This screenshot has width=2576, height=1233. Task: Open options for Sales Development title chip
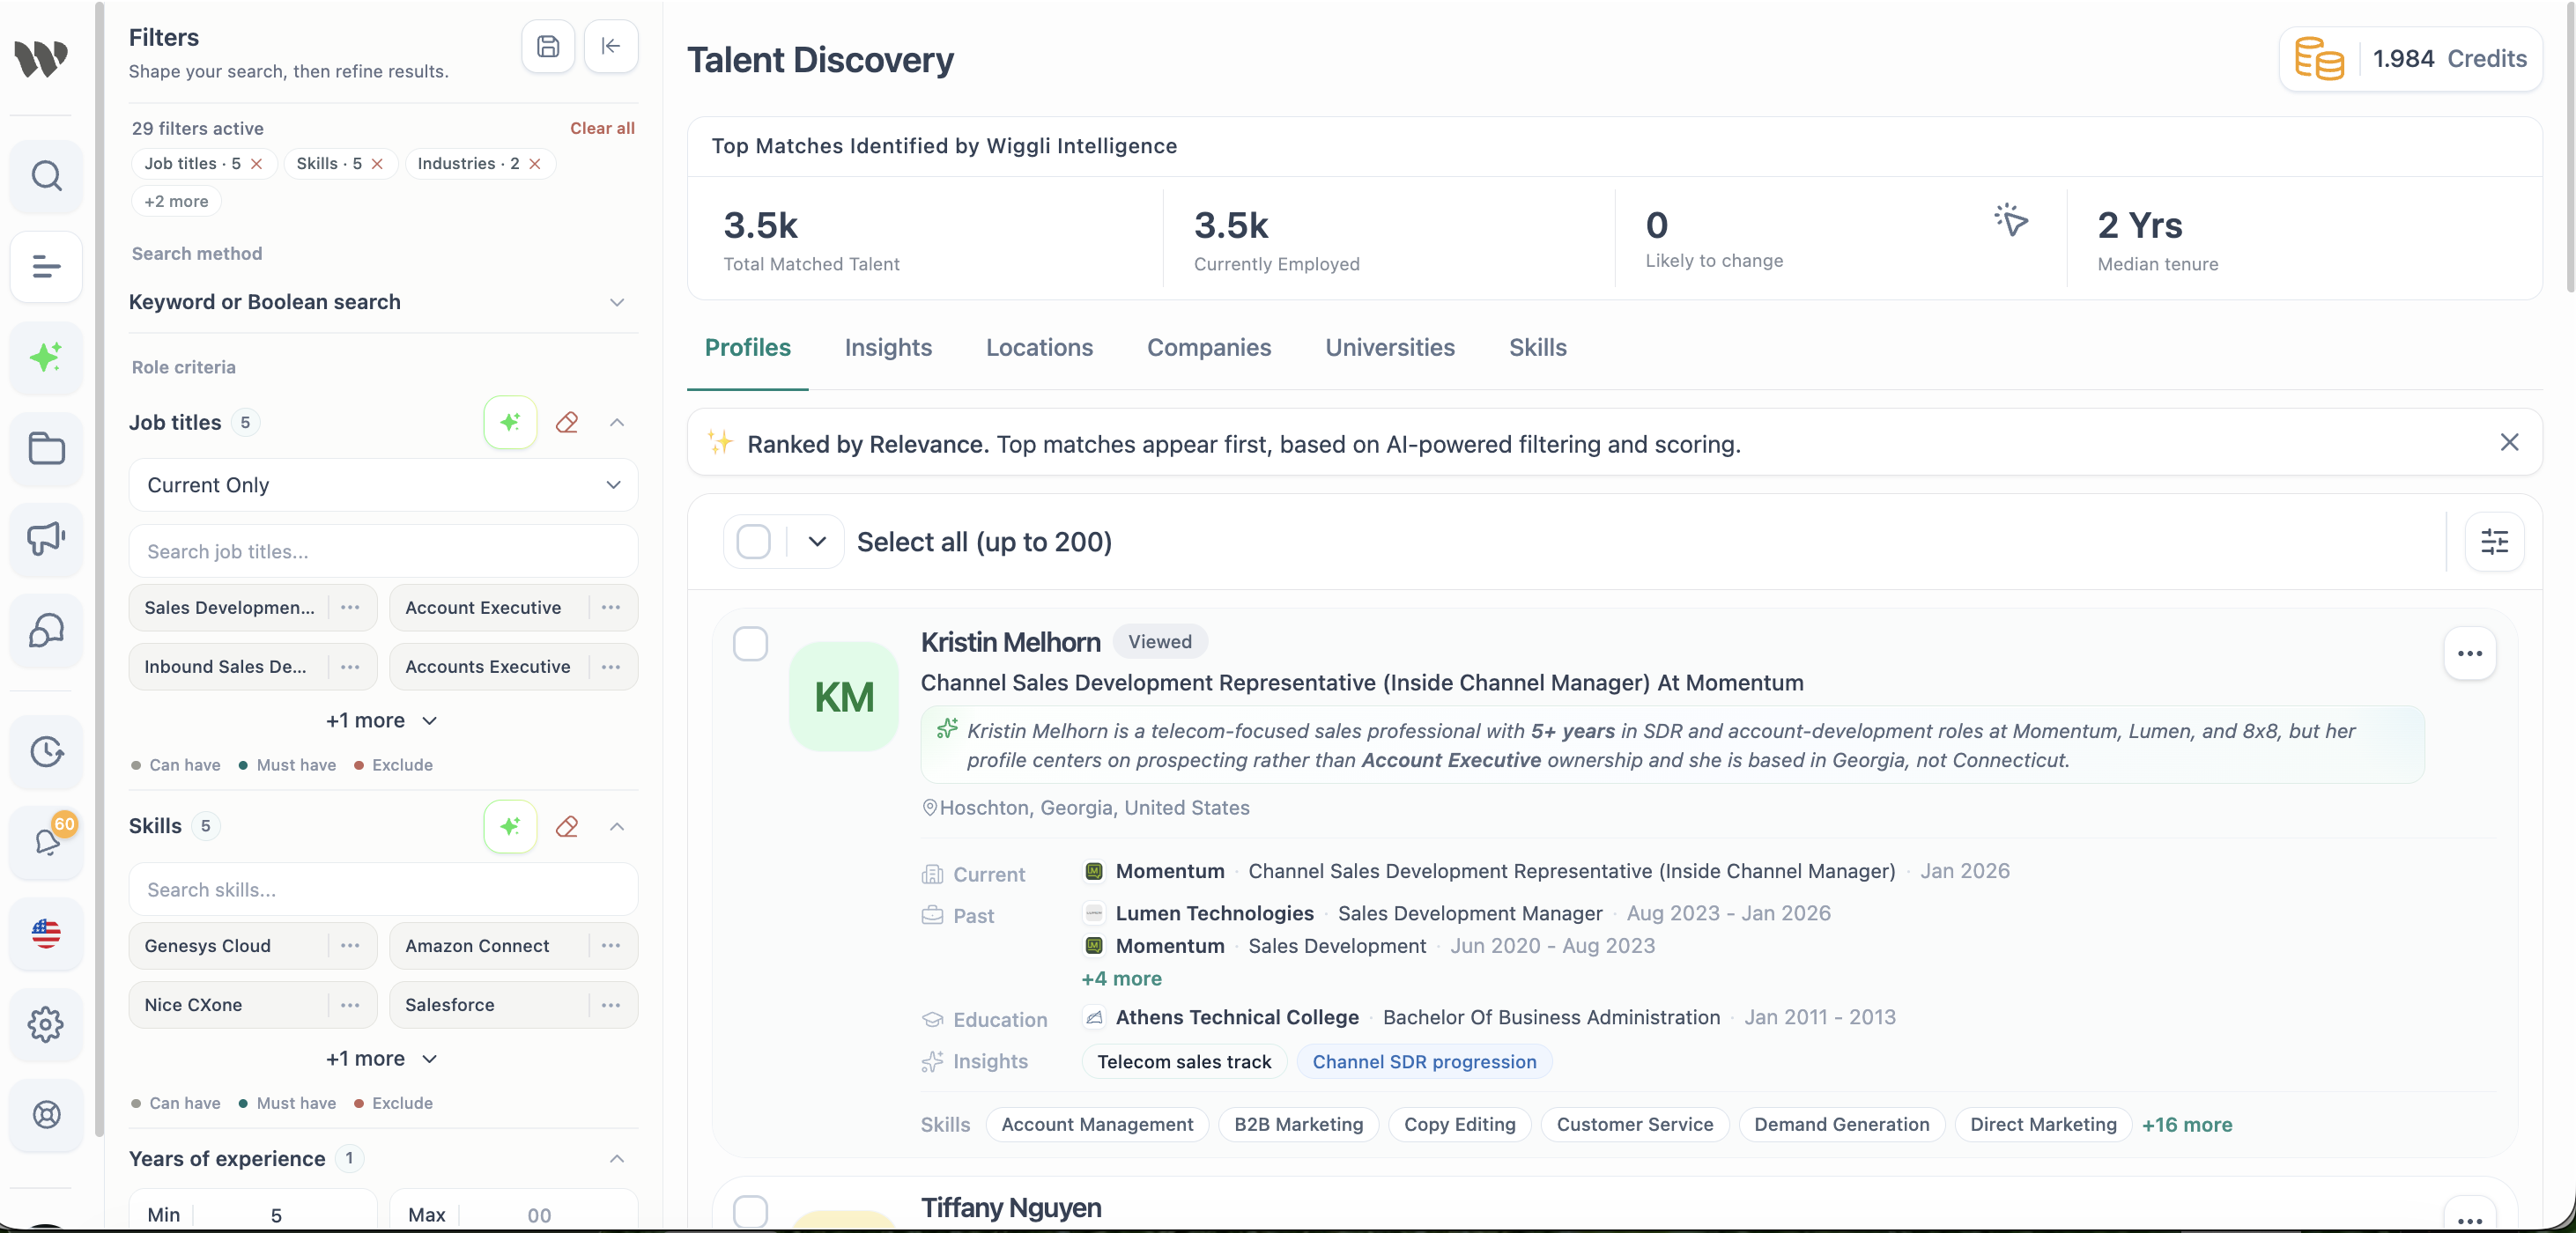[350, 607]
